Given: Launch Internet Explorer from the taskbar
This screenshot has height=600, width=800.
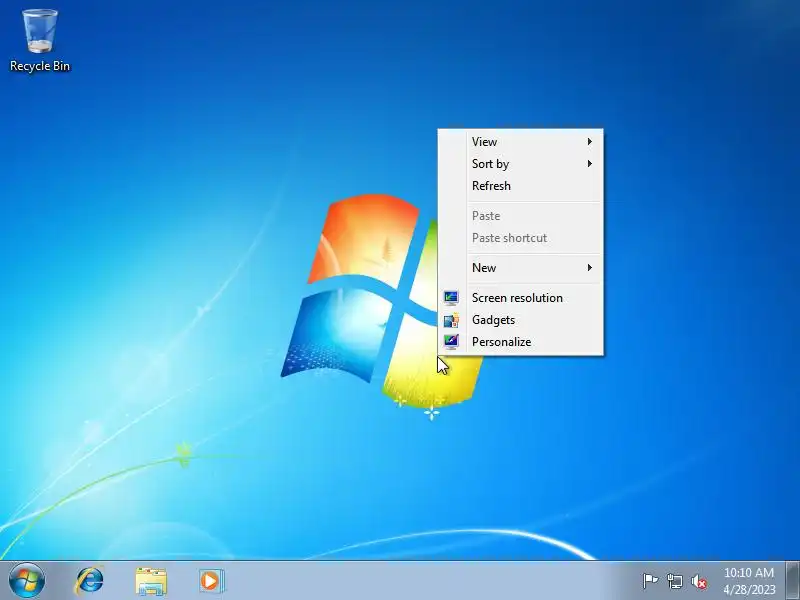Looking at the screenshot, I should point(90,581).
